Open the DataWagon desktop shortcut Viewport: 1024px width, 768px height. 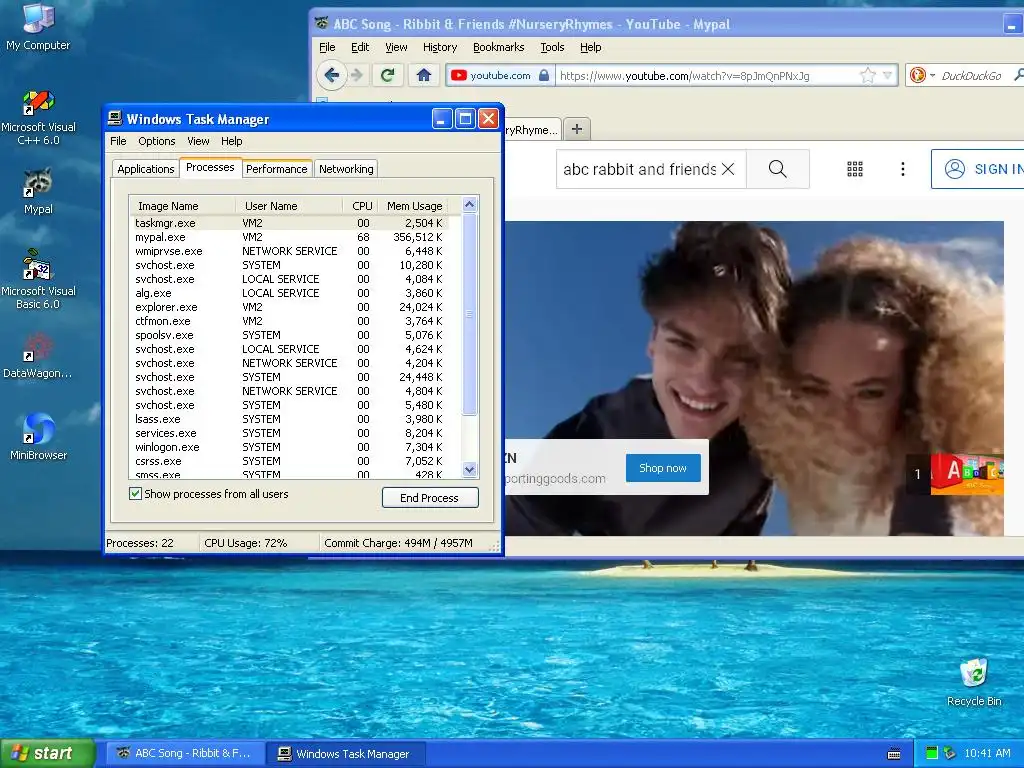click(38, 357)
